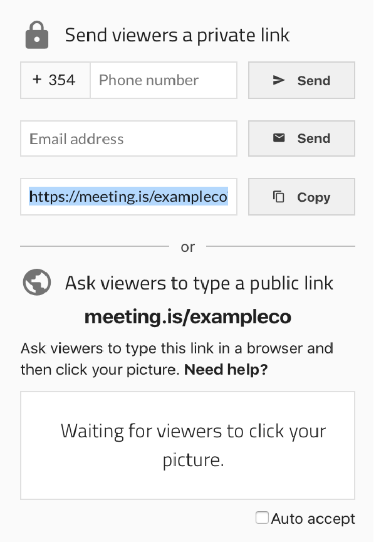Click the Auto accept label text

click(x=313, y=518)
